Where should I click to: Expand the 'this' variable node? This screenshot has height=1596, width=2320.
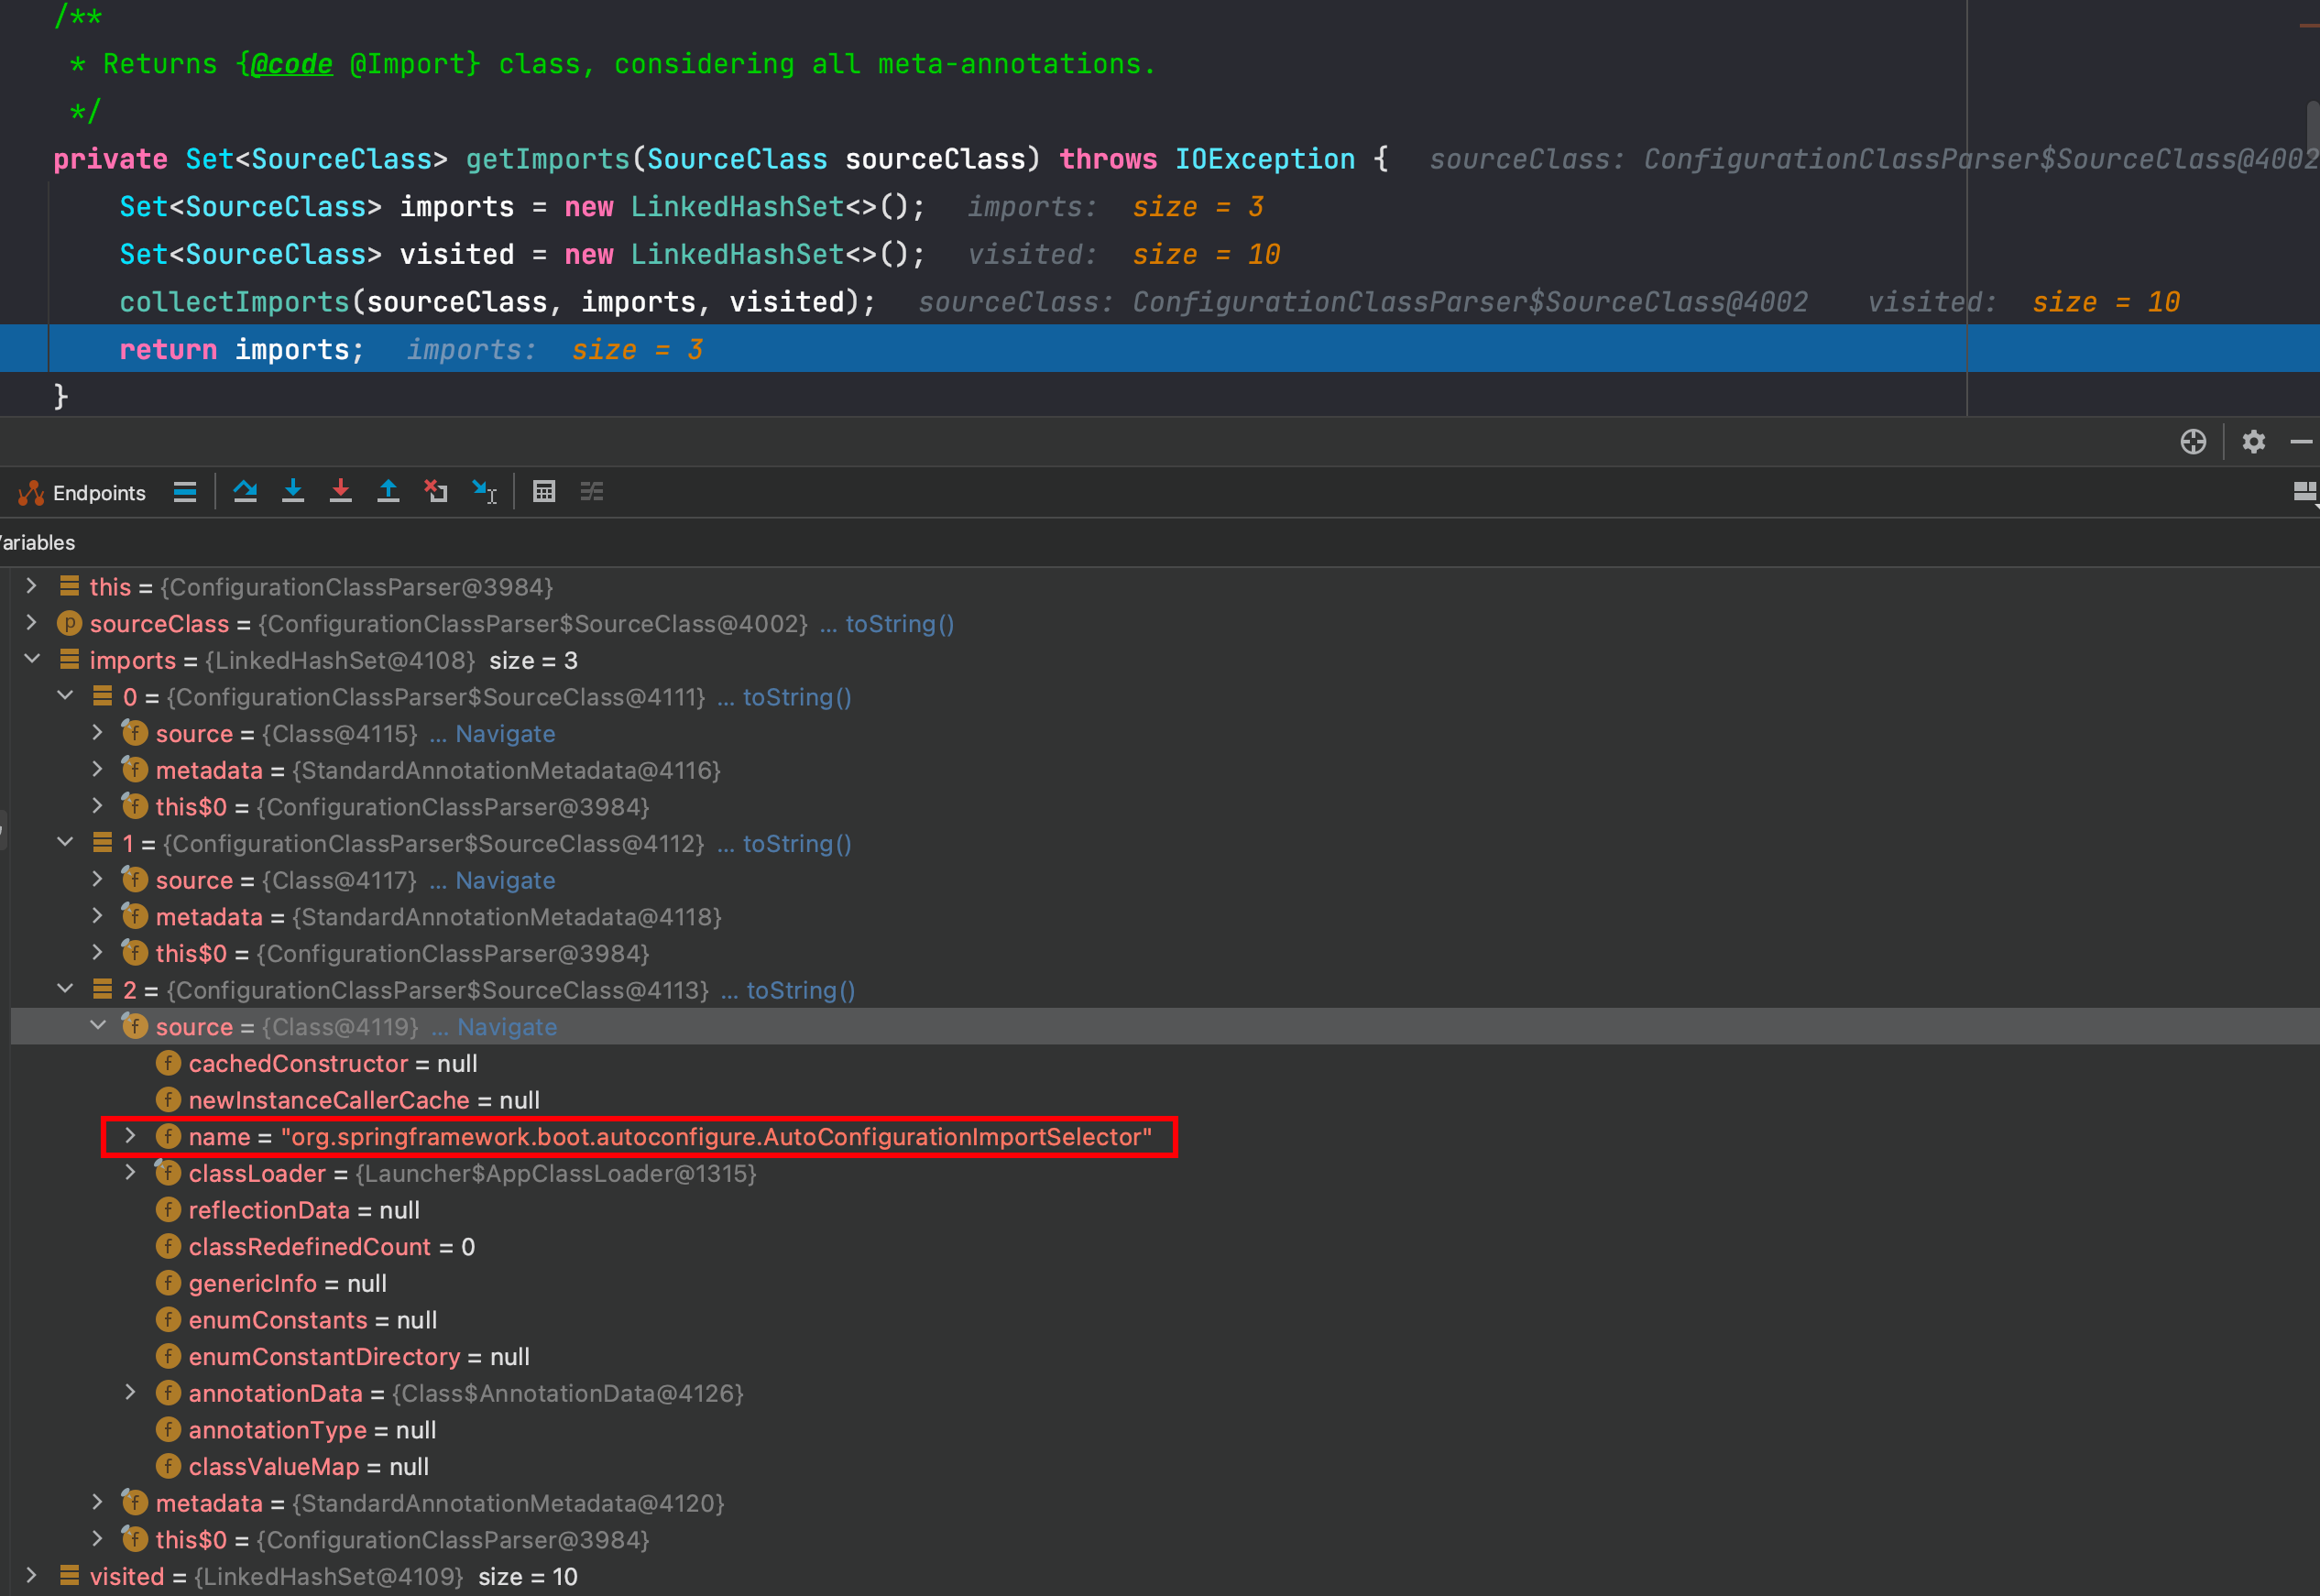click(x=31, y=586)
